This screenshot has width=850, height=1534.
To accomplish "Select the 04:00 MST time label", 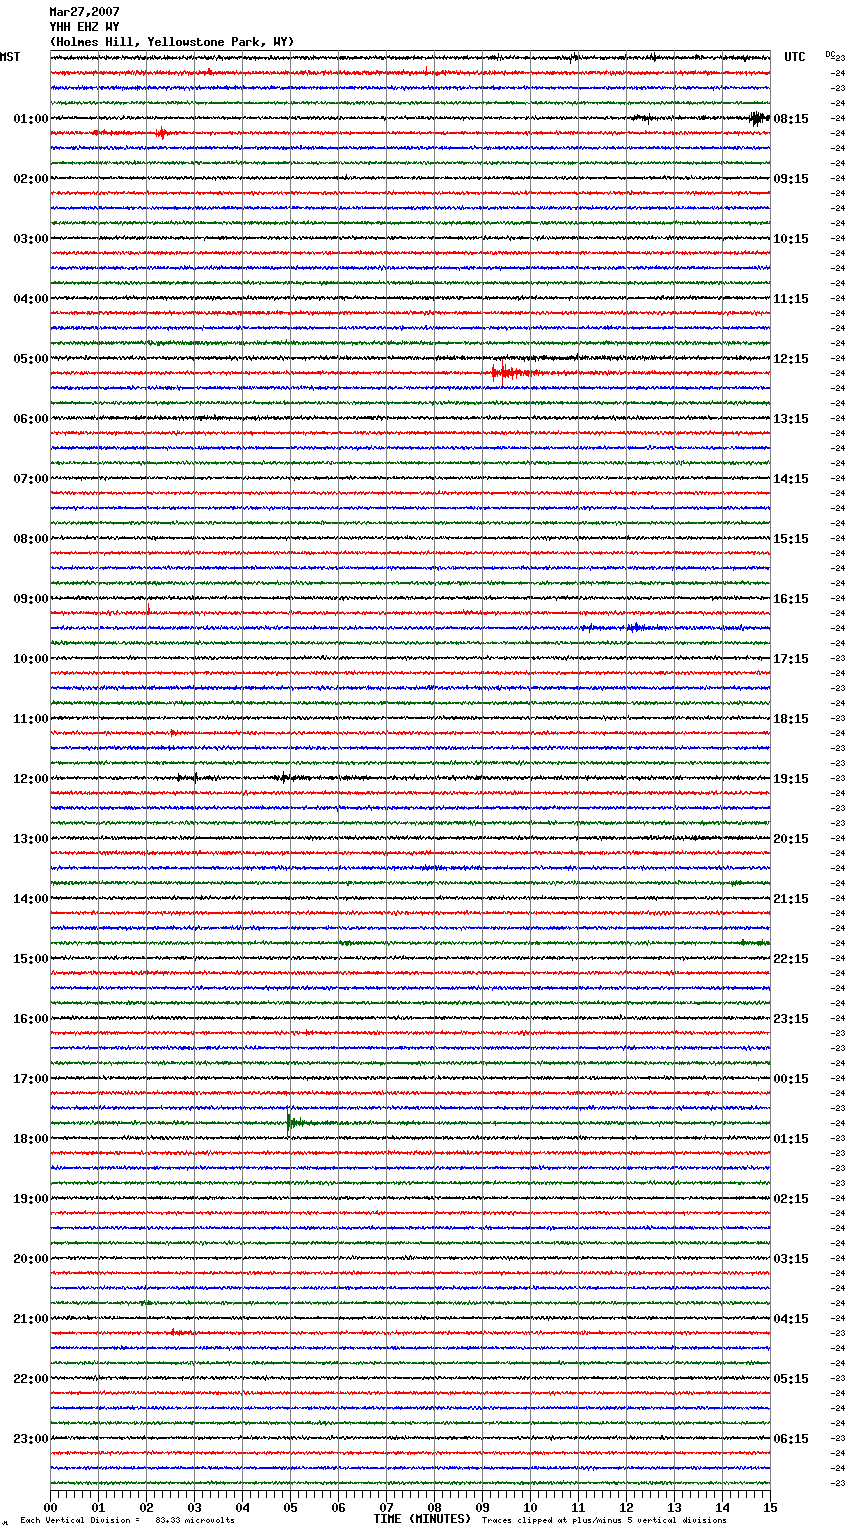I will (31, 299).
